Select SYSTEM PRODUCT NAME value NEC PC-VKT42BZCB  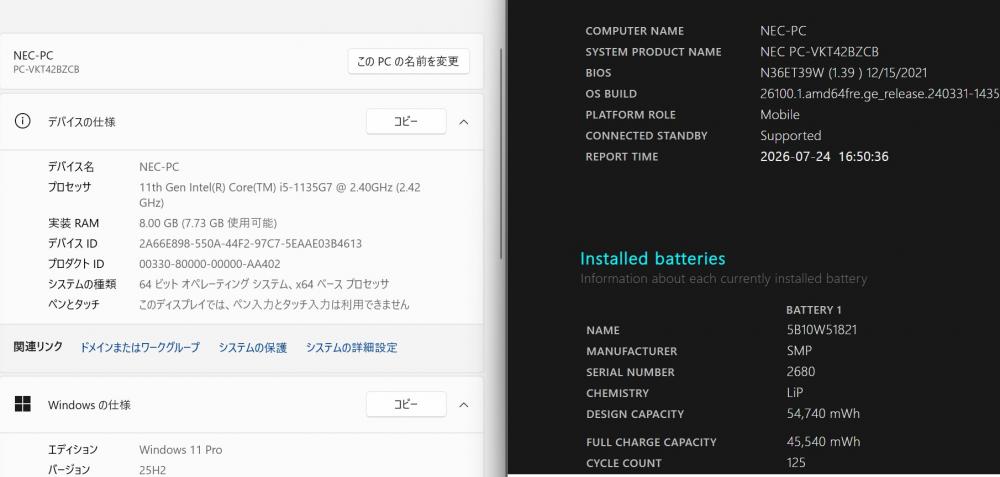point(819,52)
